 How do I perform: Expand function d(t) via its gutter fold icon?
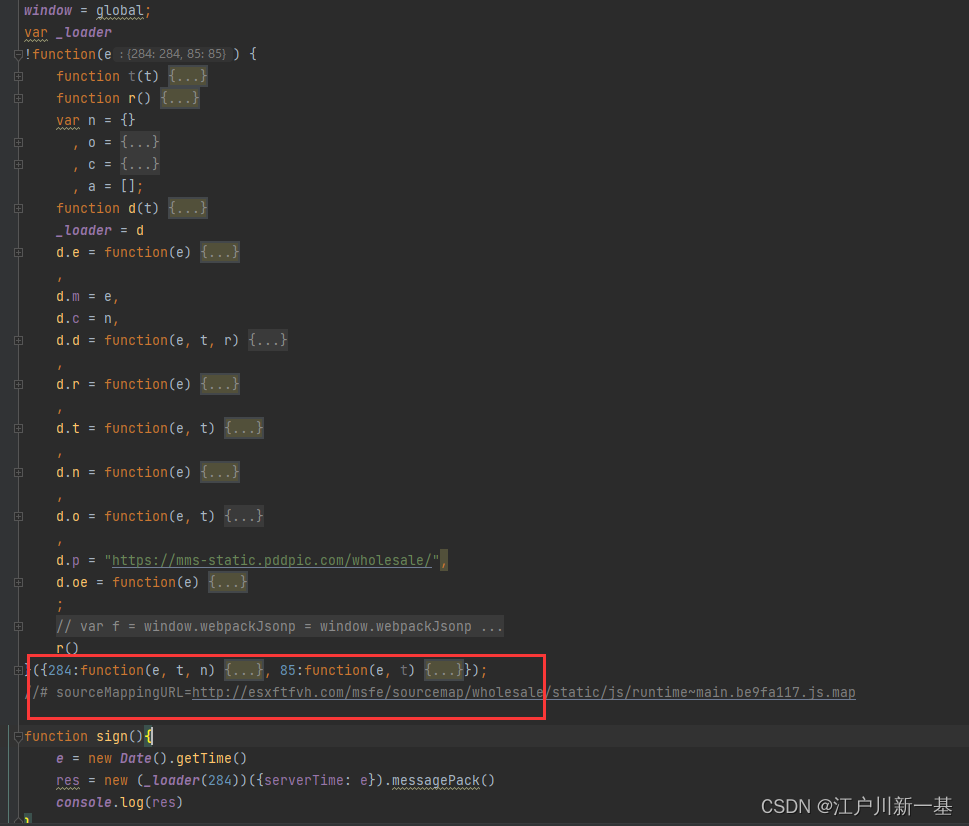[18, 209]
